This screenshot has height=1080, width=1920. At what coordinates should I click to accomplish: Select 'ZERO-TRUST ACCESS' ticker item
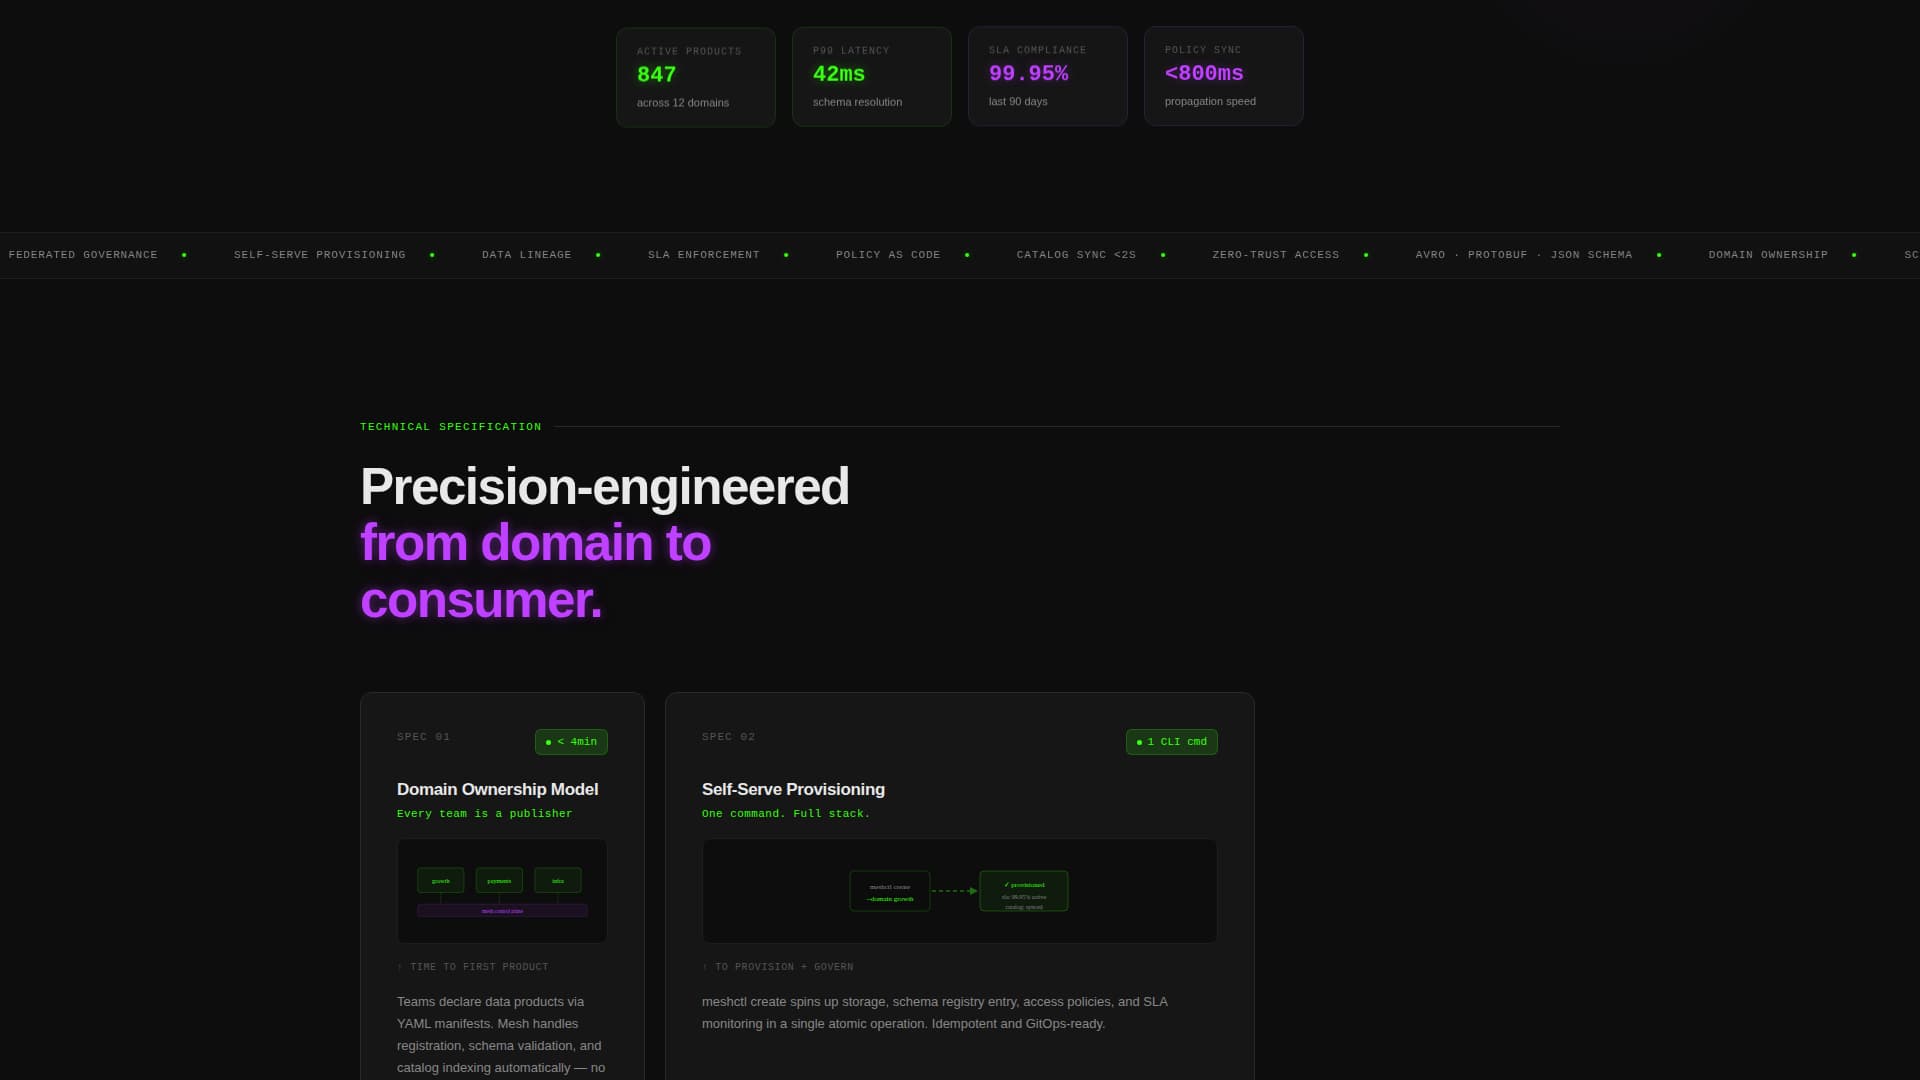click(x=1276, y=255)
